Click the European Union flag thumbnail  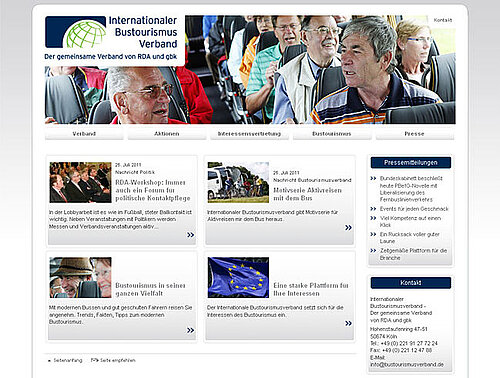tap(238, 277)
